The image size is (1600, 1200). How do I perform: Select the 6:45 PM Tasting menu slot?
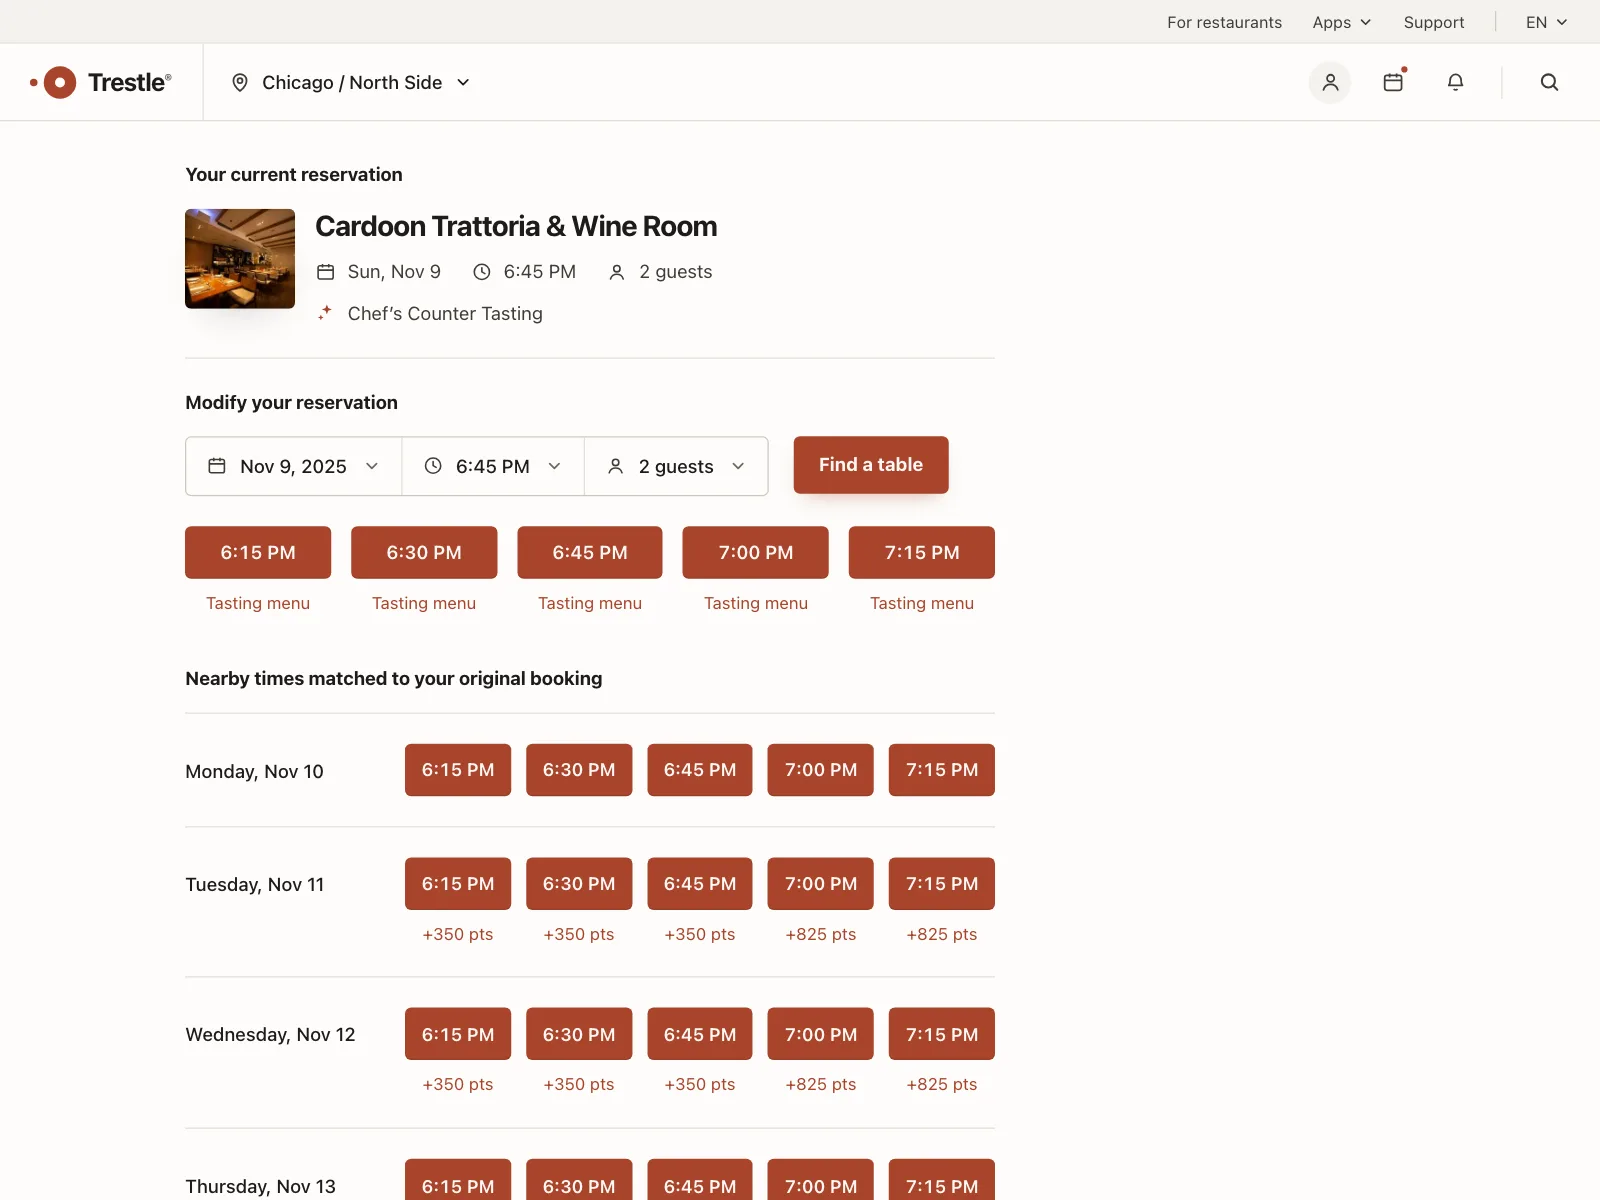pyautogui.click(x=590, y=552)
